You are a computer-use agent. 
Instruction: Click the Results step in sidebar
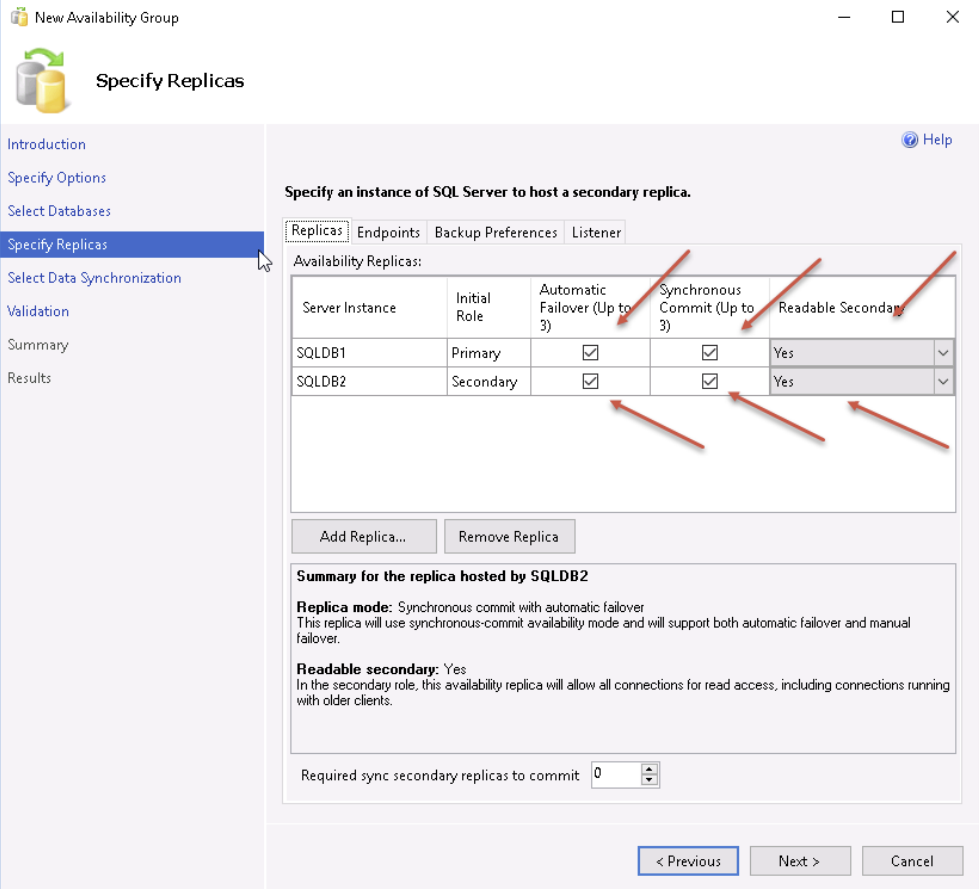(29, 378)
